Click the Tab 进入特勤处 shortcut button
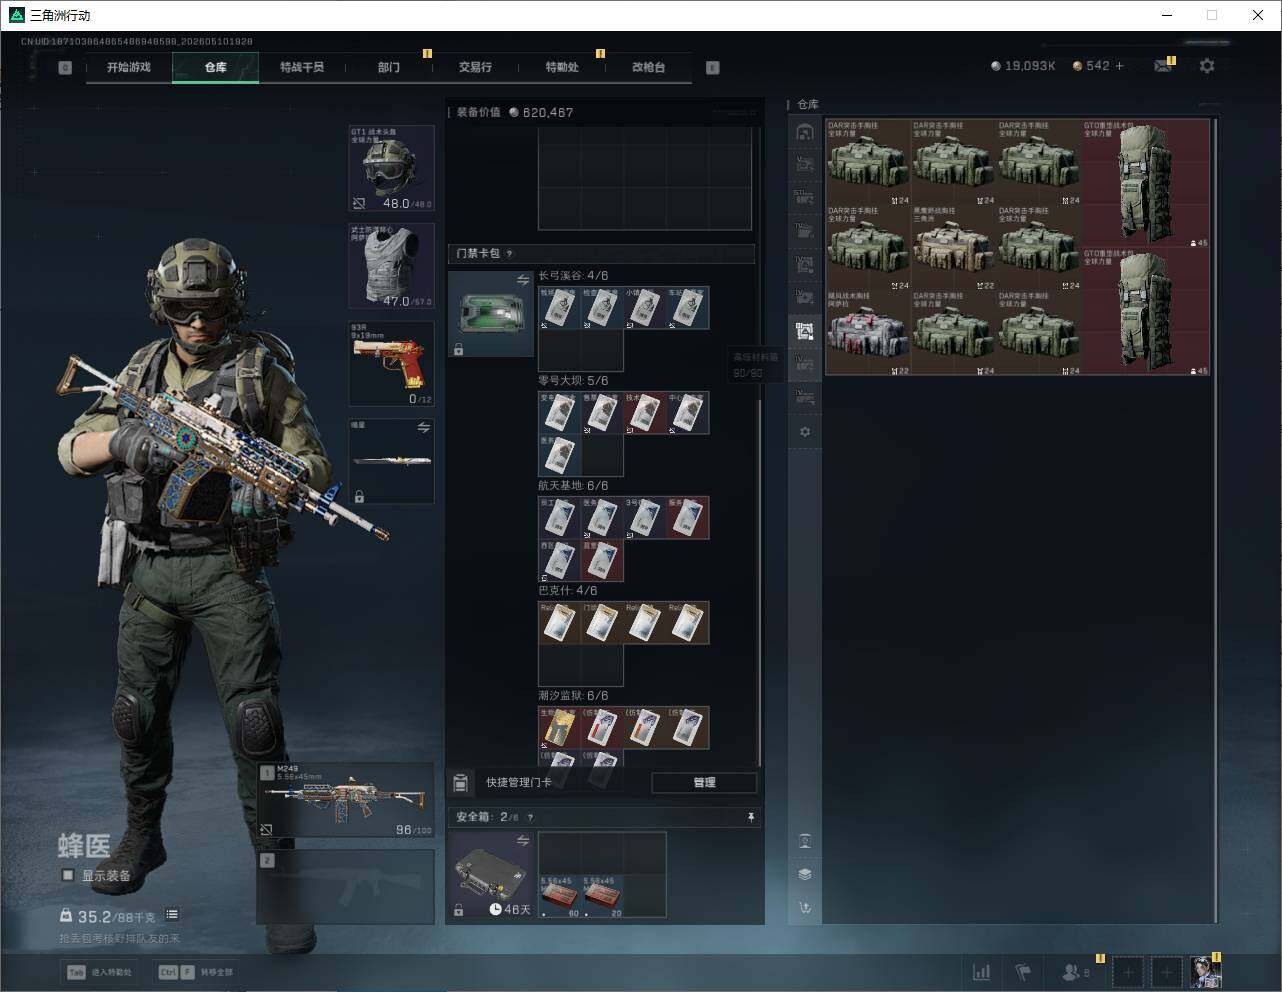Viewport: 1282px width, 992px height. coord(100,972)
